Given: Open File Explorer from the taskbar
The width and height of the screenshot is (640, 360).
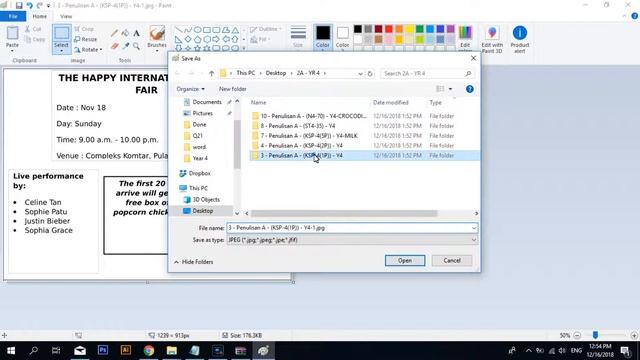Looking at the screenshot, I should [x=171, y=351].
